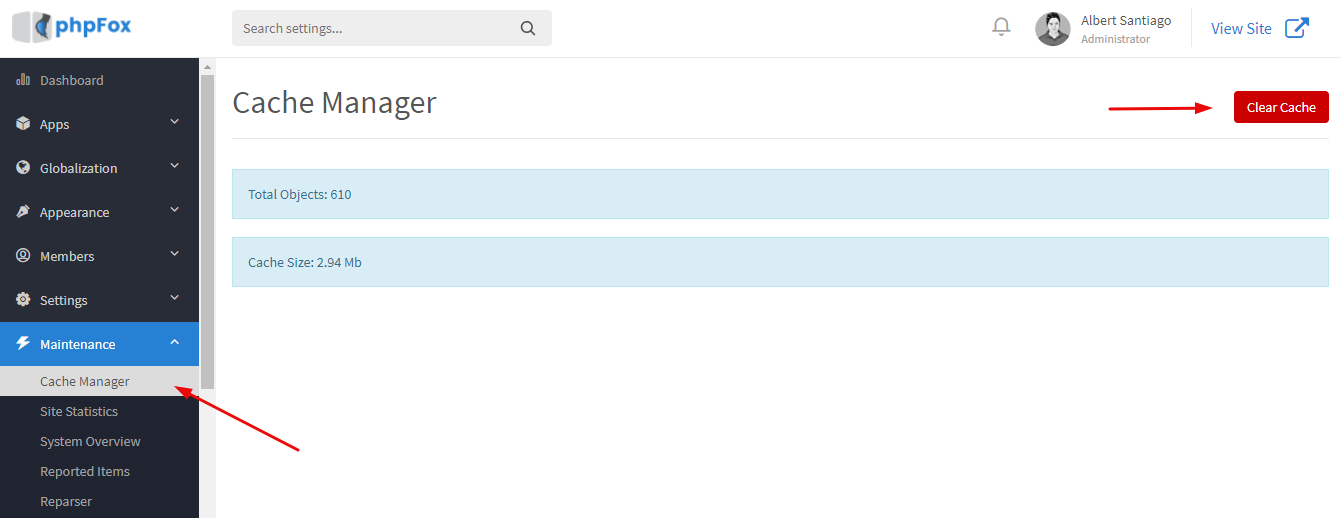The width and height of the screenshot is (1341, 518).
Task: Click the Globalization globe icon
Action: pyautogui.click(x=23, y=168)
